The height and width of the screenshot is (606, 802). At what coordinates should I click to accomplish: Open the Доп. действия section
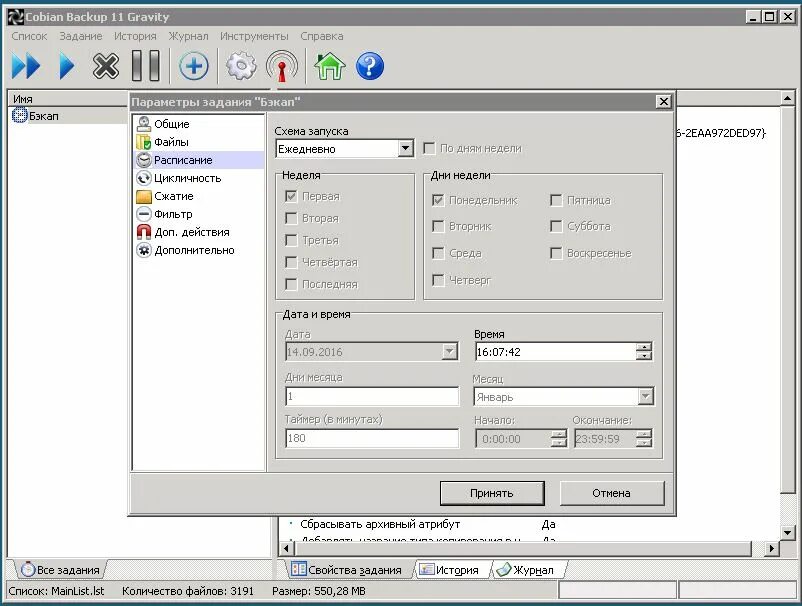coord(192,232)
